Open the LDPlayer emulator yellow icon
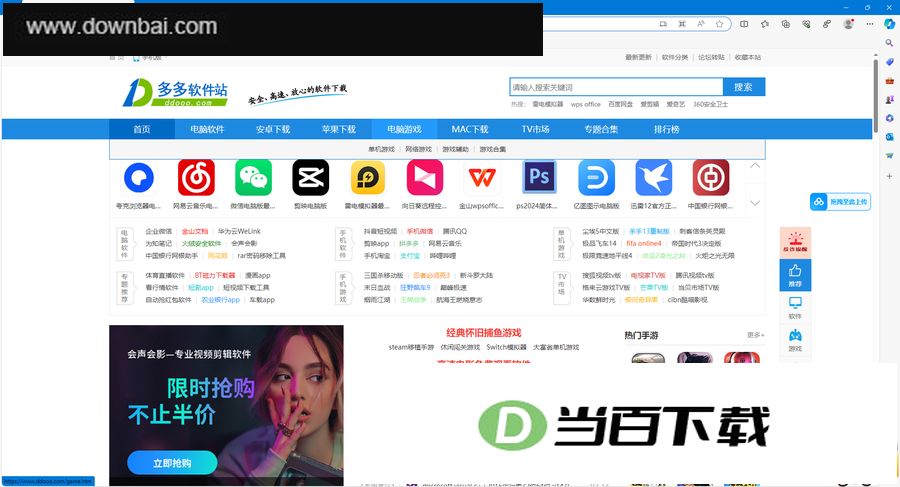The height and width of the screenshot is (487, 900). click(367, 178)
